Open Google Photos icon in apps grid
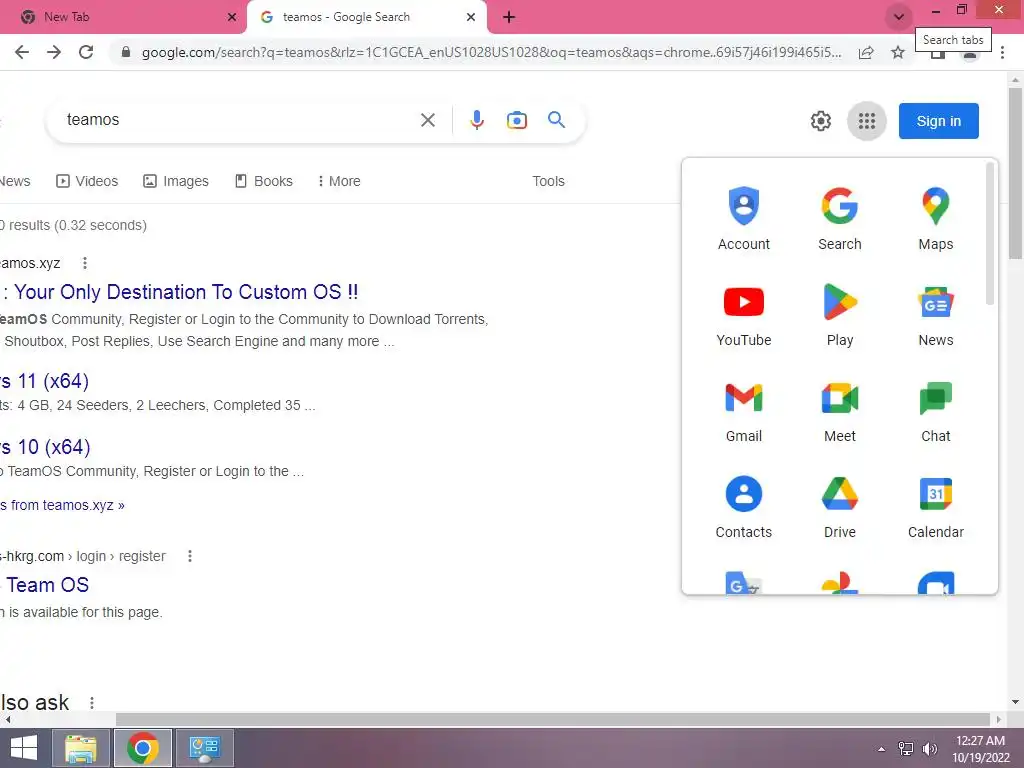1024x768 pixels. 839,582
